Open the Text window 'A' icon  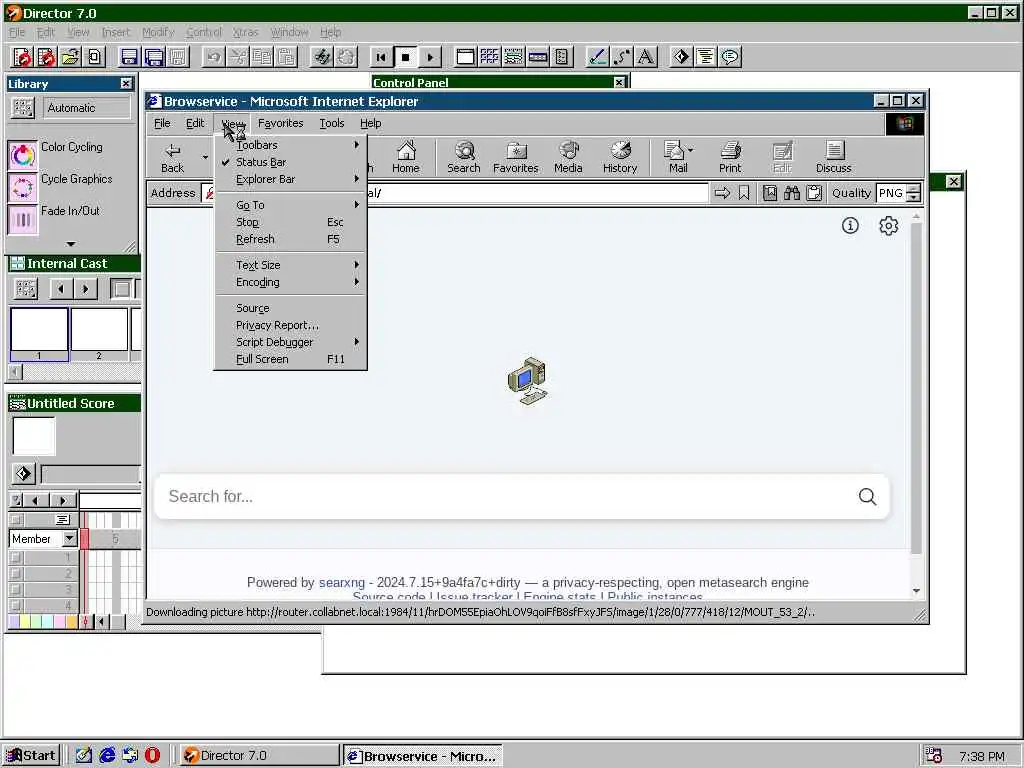[x=645, y=57]
